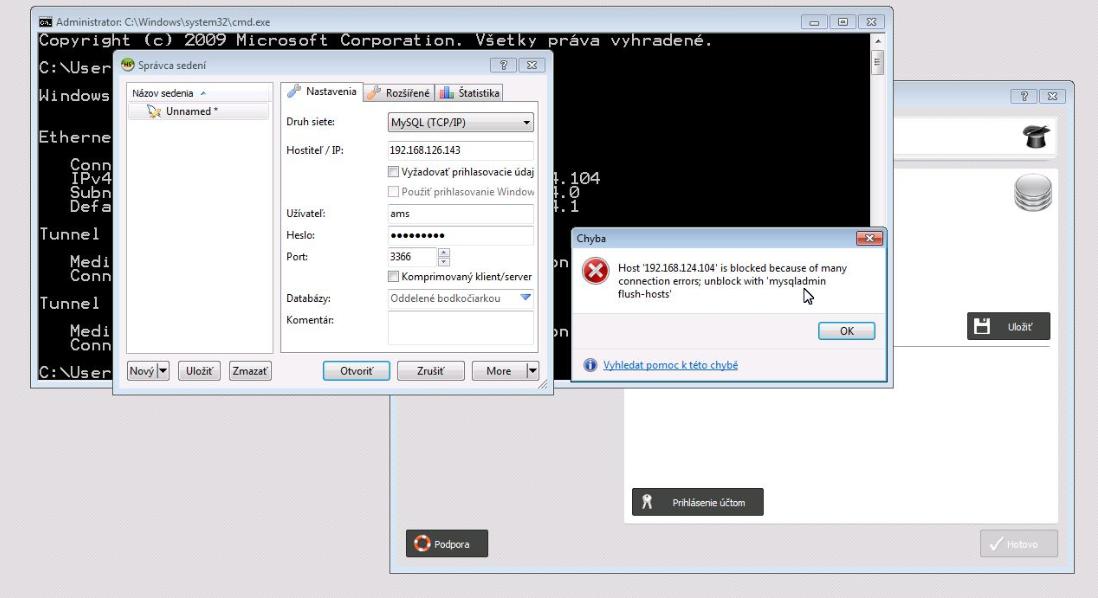Open the Databázy selection dropdown
This screenshot has height=598, width=1098.
527,298
